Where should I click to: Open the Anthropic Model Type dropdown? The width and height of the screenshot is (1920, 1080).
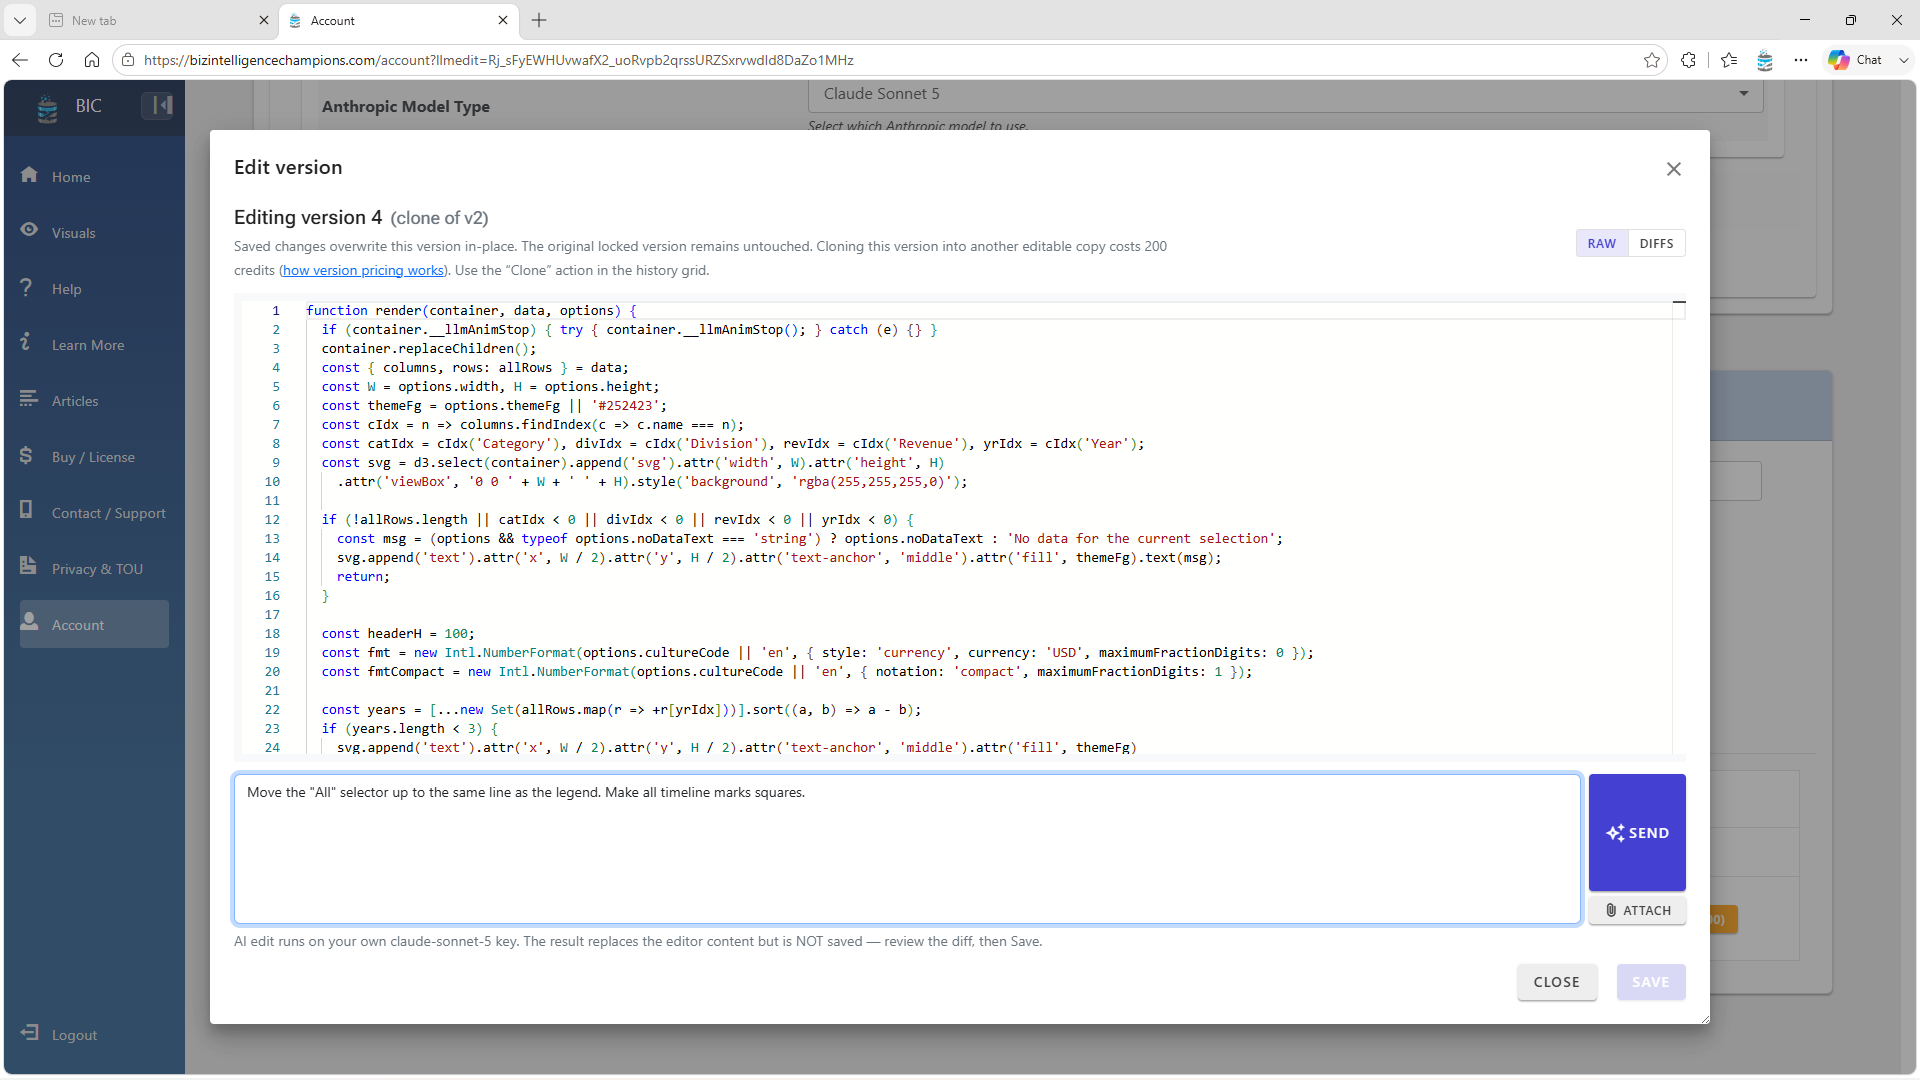pos(1285,94)
